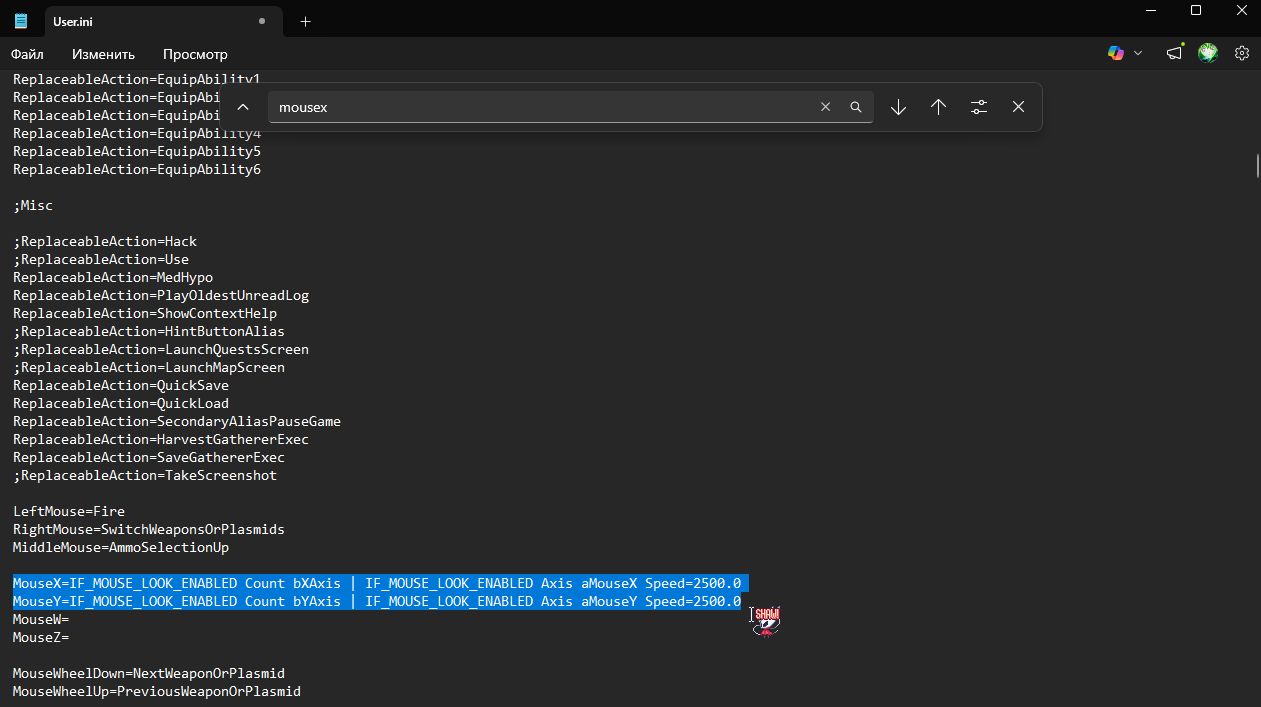Click the line MiddleMouse=AmmoSelectionUp

pyautogui.click(x=121, y=547)
